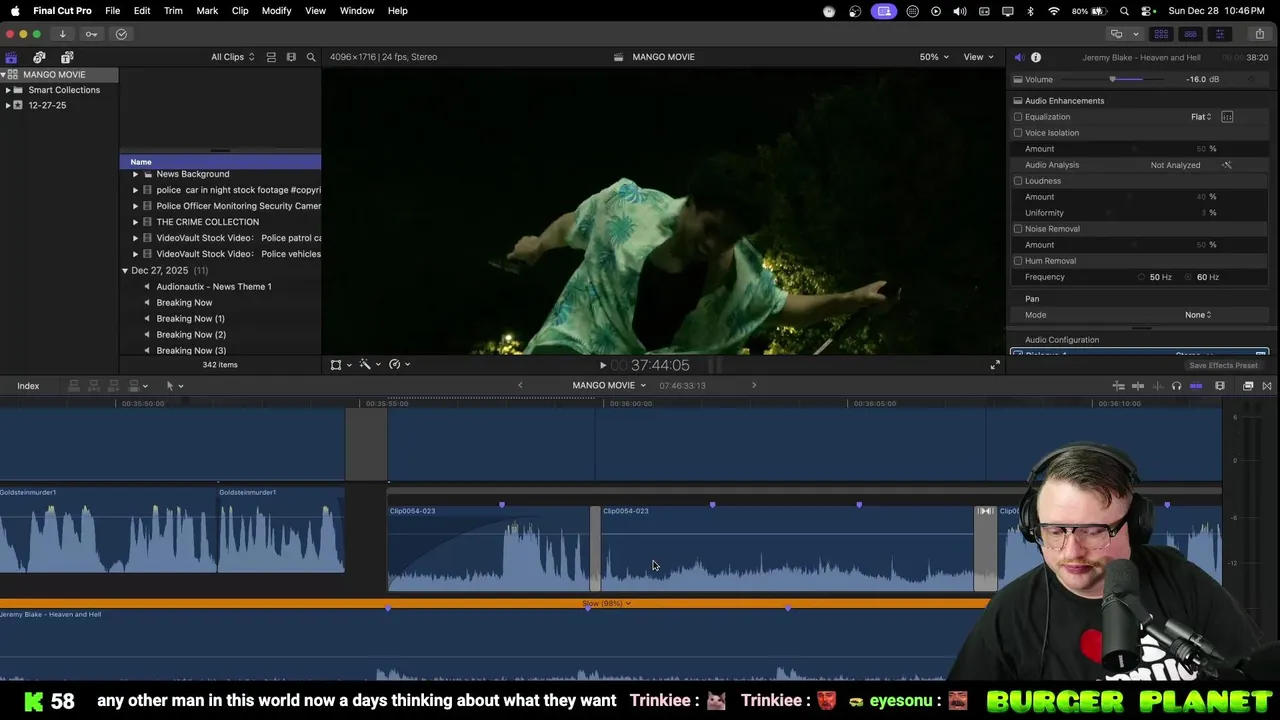The width and height of the screenshot is (1280, 720).
Task: Open the Select tool dropdown in timeline
Action: [174, 386]
